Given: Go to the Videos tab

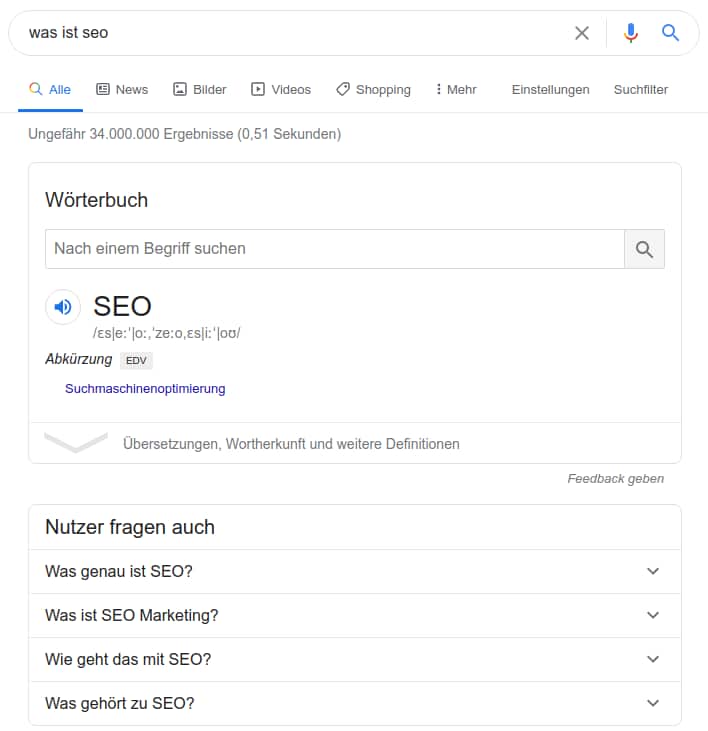Looking at the screenshot, I should (x=281, y=90).
